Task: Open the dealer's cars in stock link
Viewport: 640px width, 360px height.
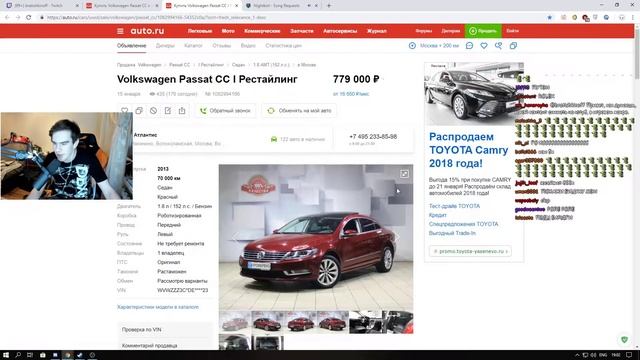Action: (x=298, y=139)
